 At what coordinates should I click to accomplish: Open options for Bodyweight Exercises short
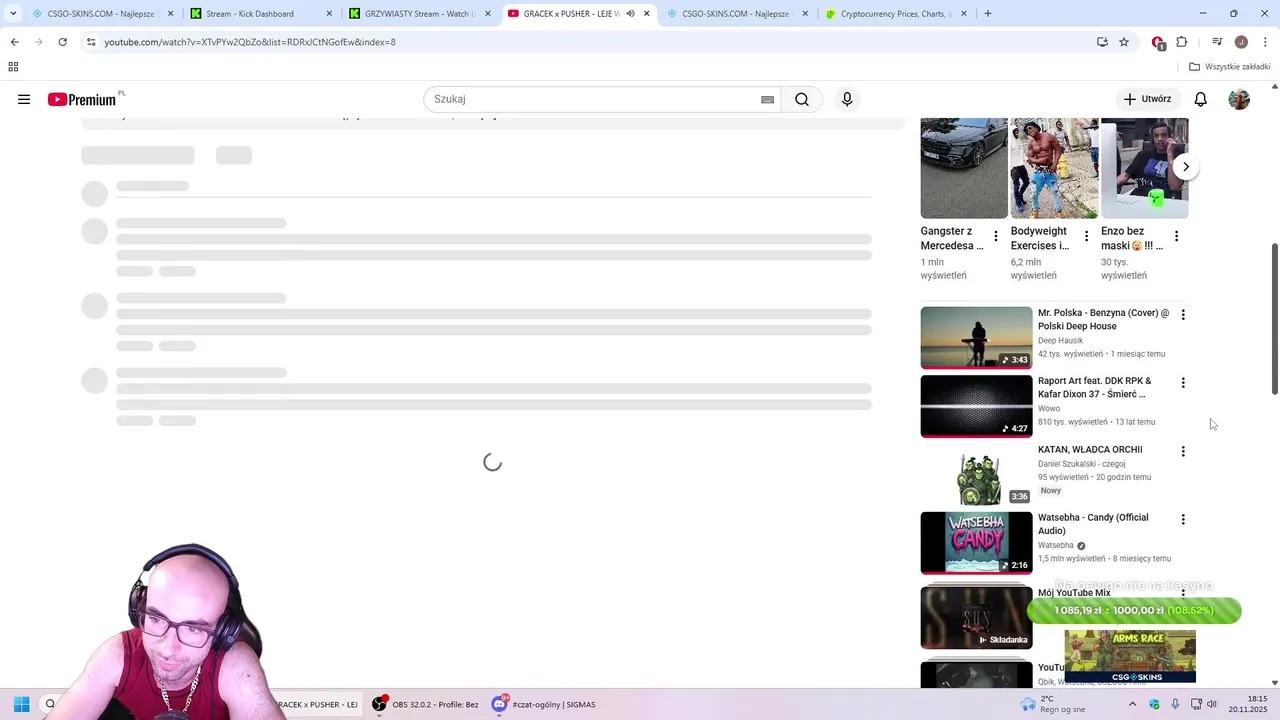tap(1086, 237)
